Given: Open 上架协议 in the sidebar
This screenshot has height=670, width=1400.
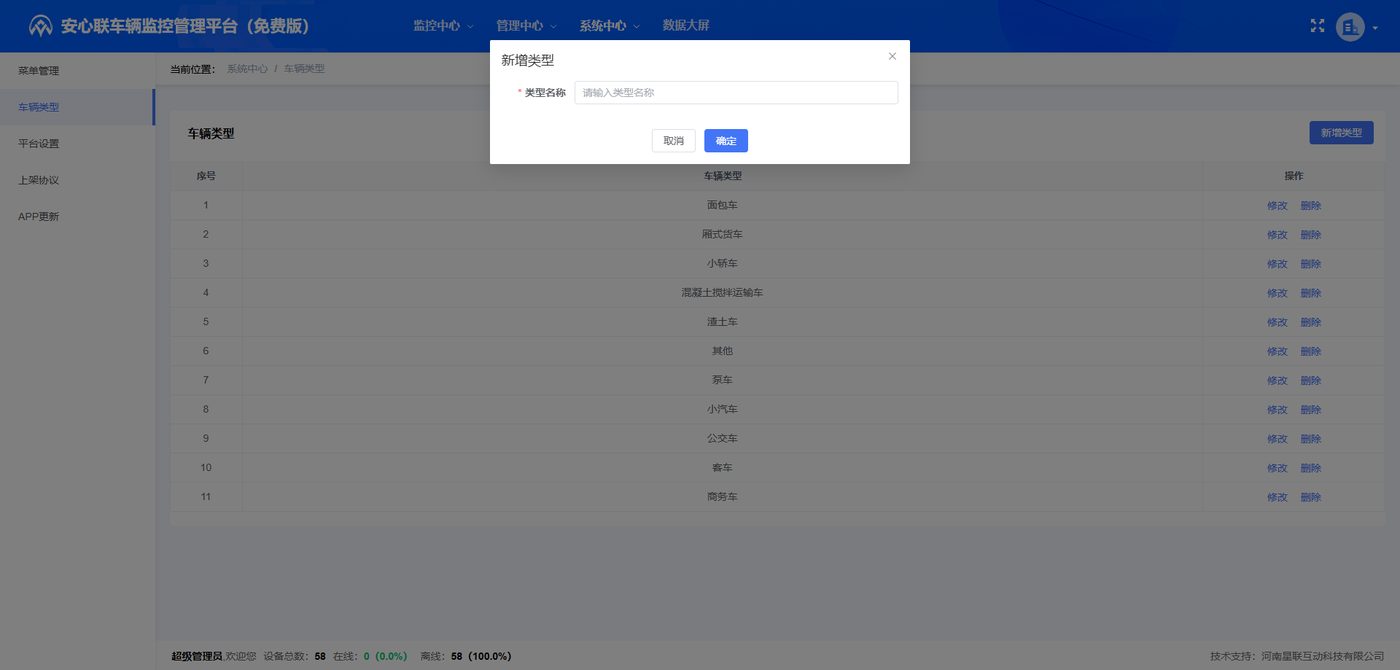Looking at the screenshot, I should tap(77, 180).
